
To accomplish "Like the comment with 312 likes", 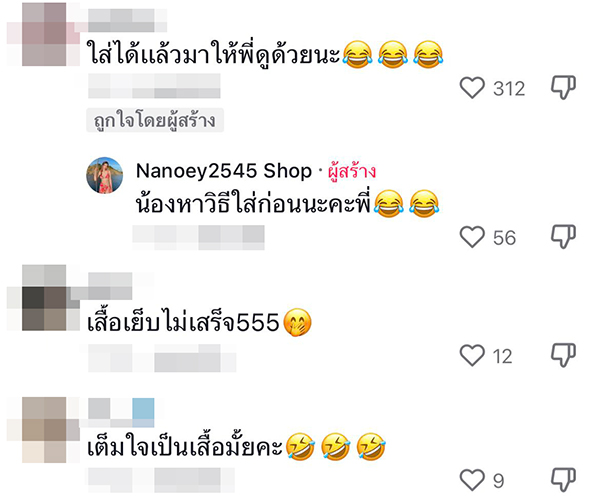I will tap(472, 88).
